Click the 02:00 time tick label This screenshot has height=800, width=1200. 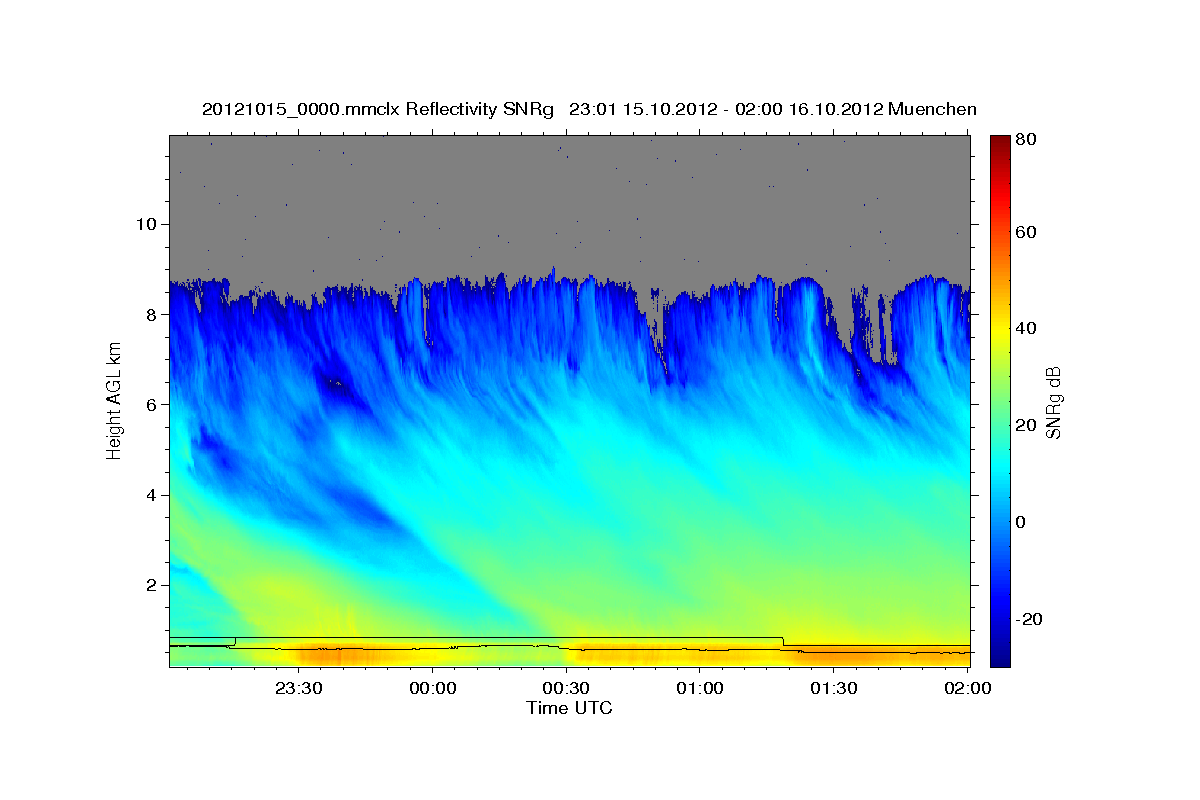coord(966,688)
